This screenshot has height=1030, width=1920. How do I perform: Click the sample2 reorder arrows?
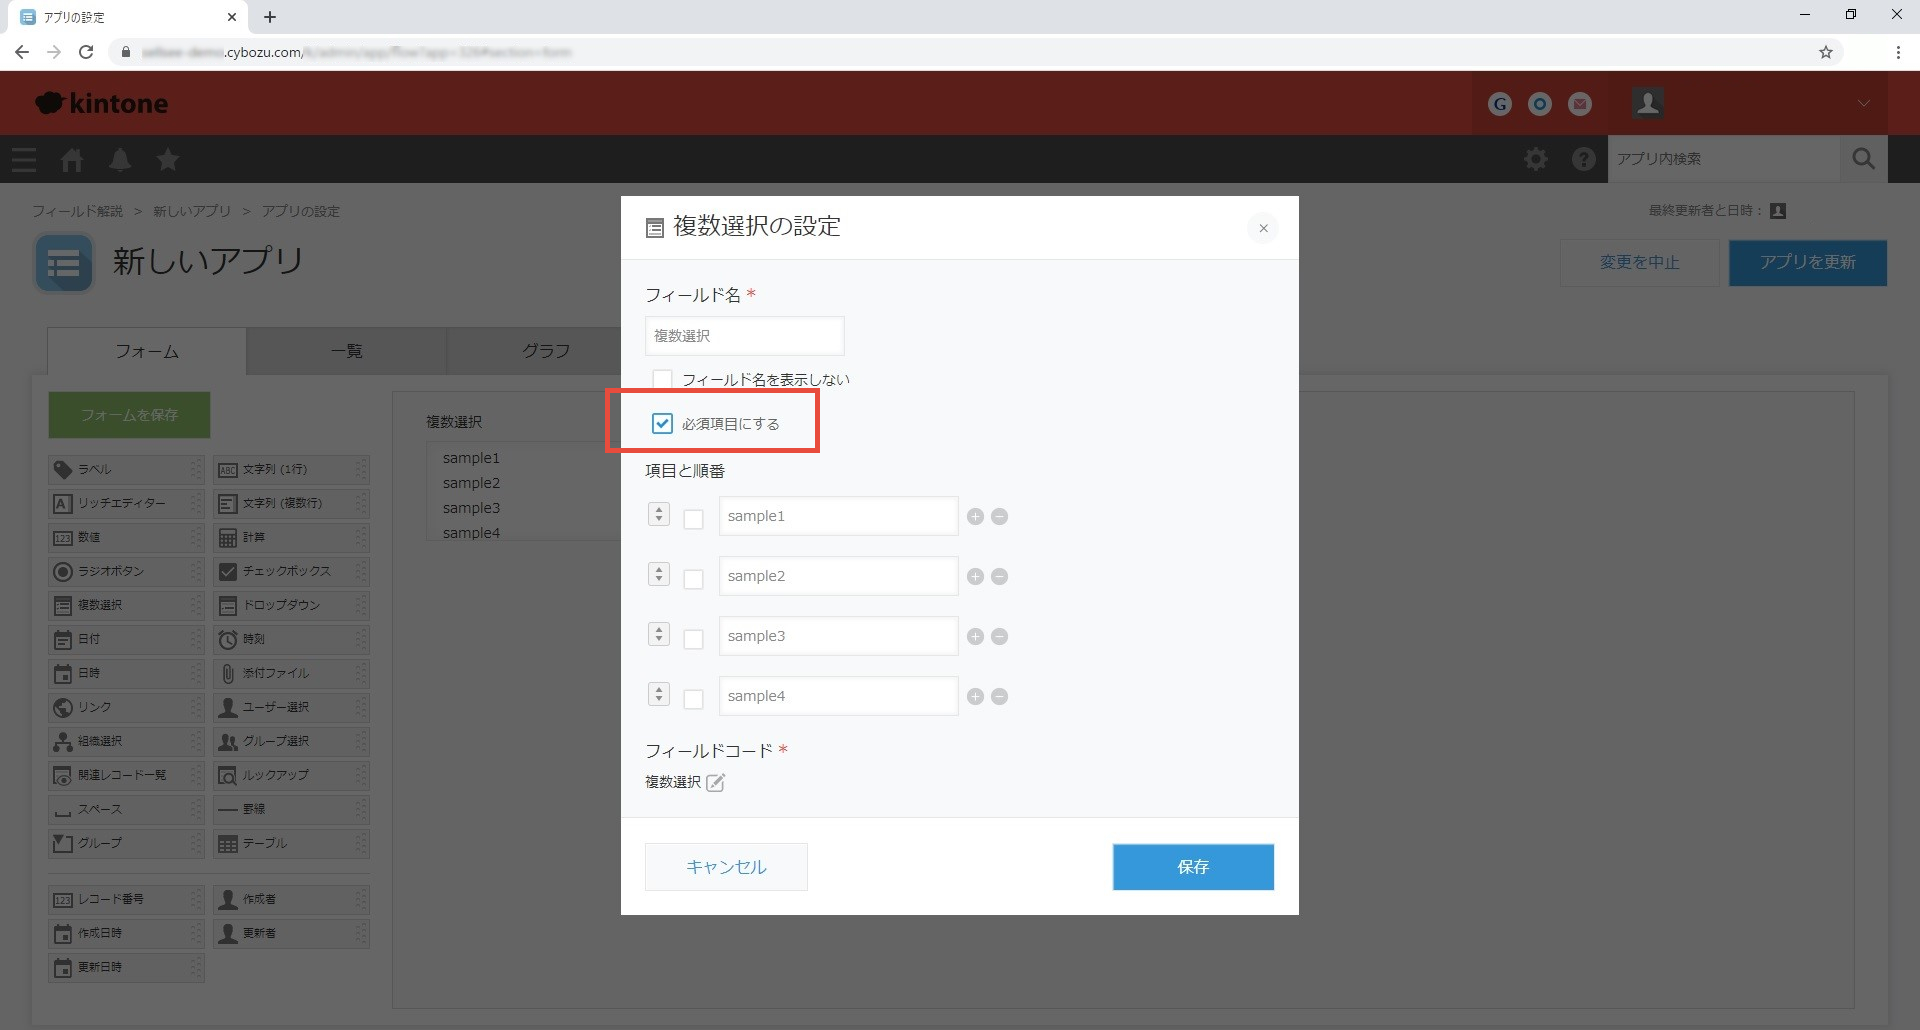[x=658, y=574]
